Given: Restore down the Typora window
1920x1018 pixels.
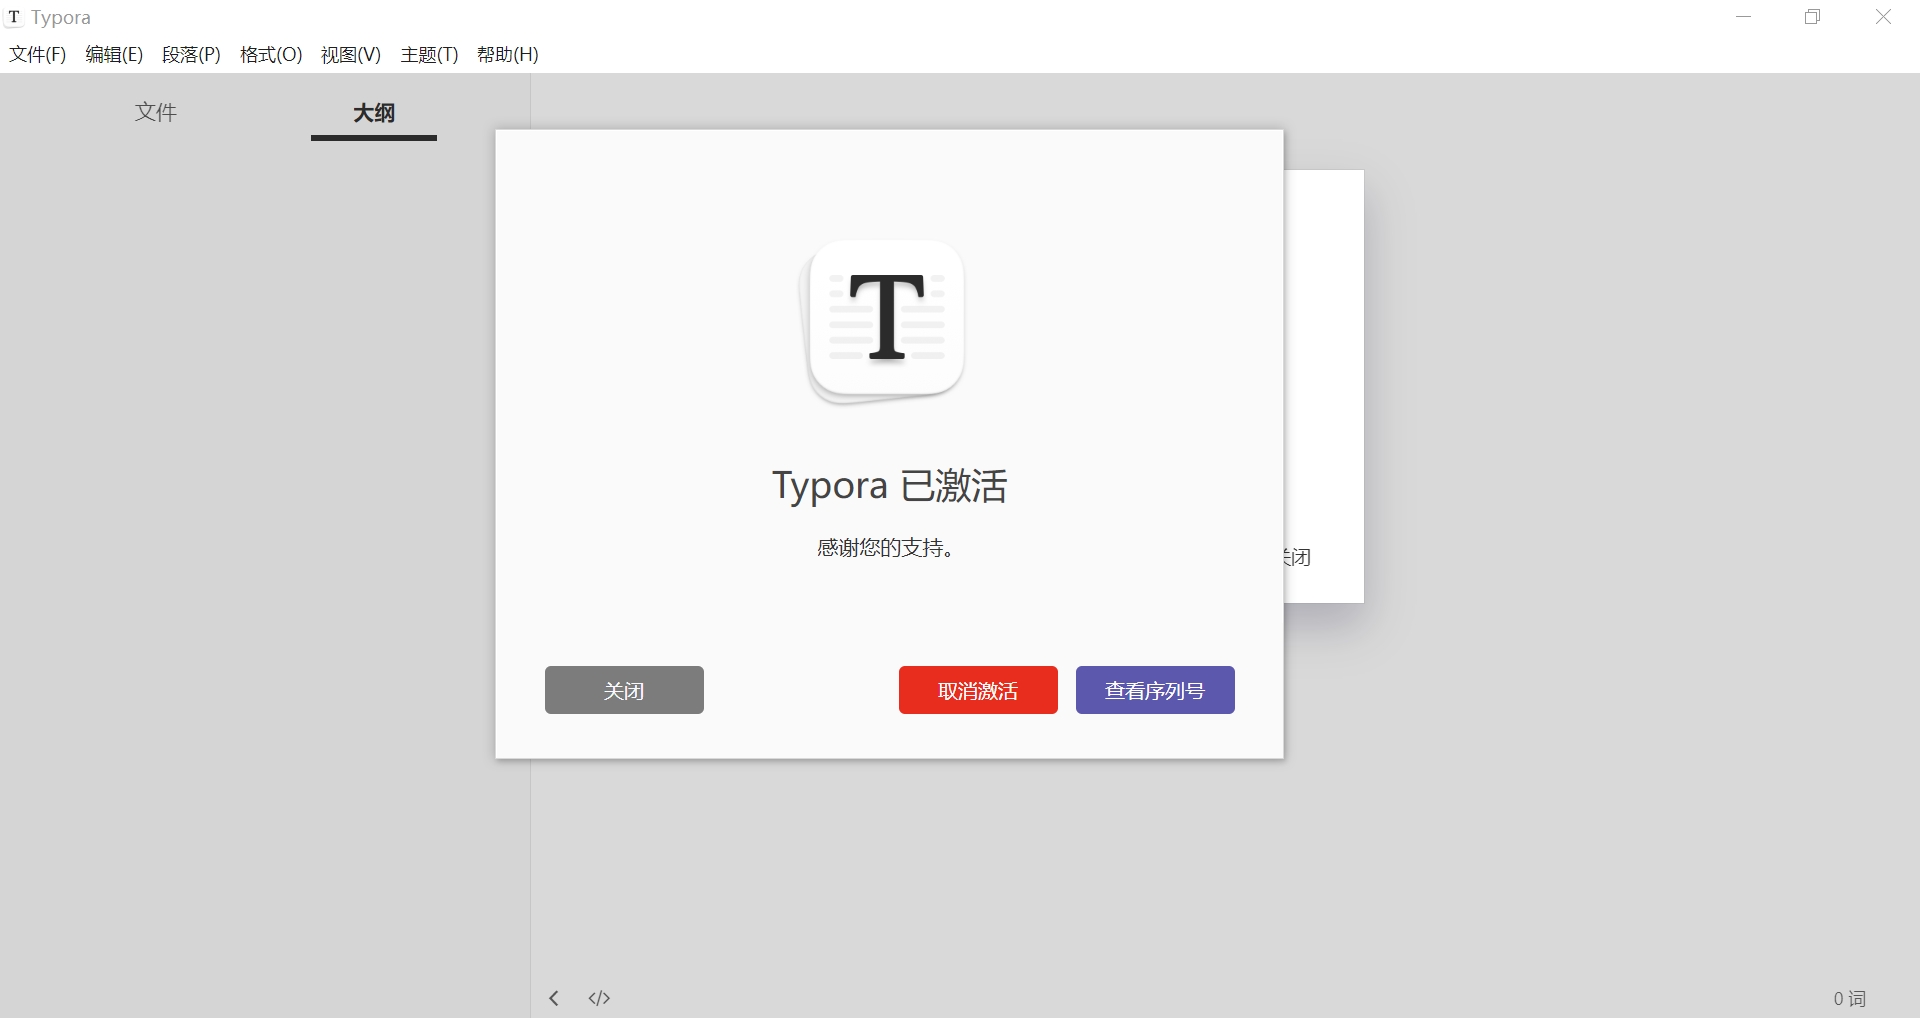Looking at the screenshot, I should pyautogui.click(x=1813, y=17).
